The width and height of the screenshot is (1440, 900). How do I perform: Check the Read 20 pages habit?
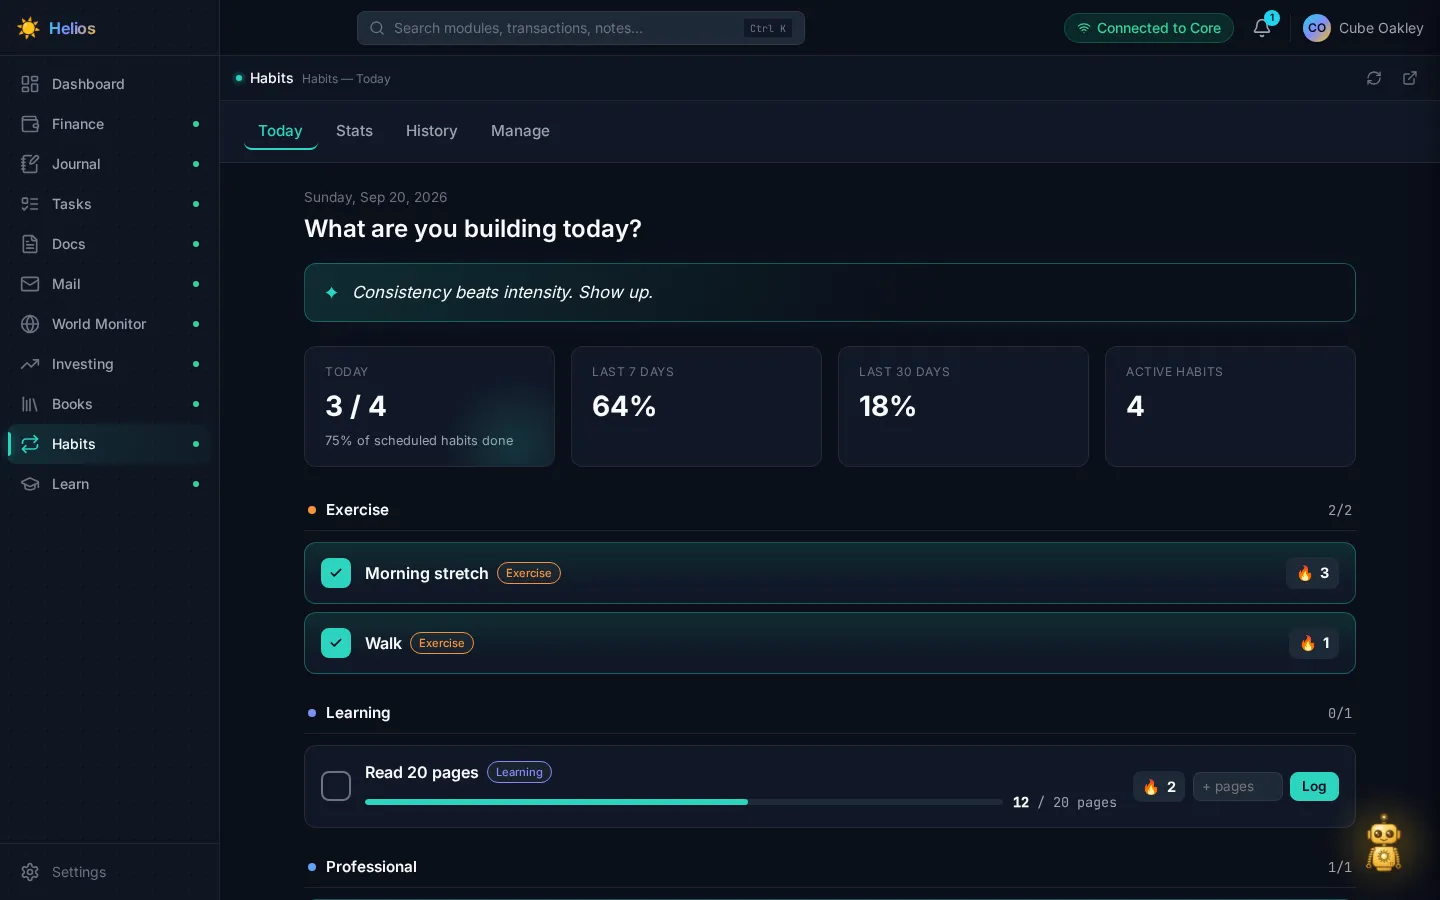336,786
